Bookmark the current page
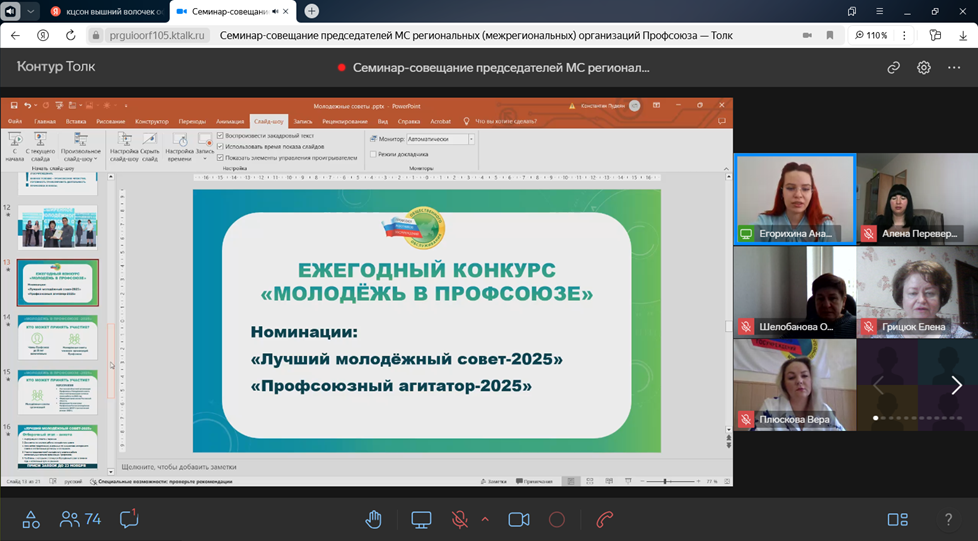The height and width of the screenshot is (541, 978). pyautogui.click(x=830, y=36)
